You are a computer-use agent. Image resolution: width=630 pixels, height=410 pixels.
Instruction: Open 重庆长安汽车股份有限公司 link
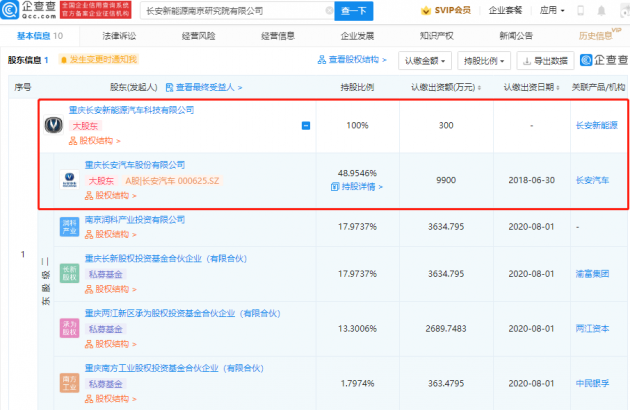point(135,165)
